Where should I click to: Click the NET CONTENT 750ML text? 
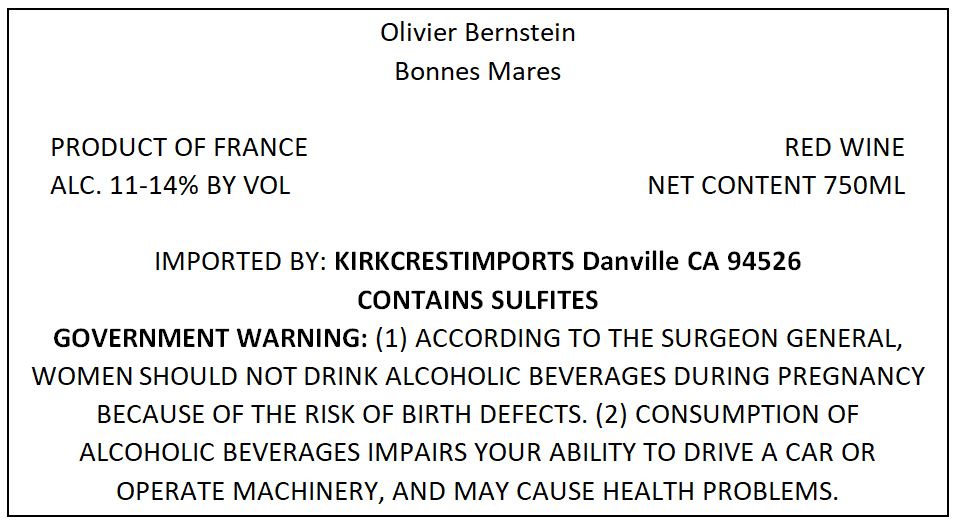pyautogui.click(x=776, y=186)
